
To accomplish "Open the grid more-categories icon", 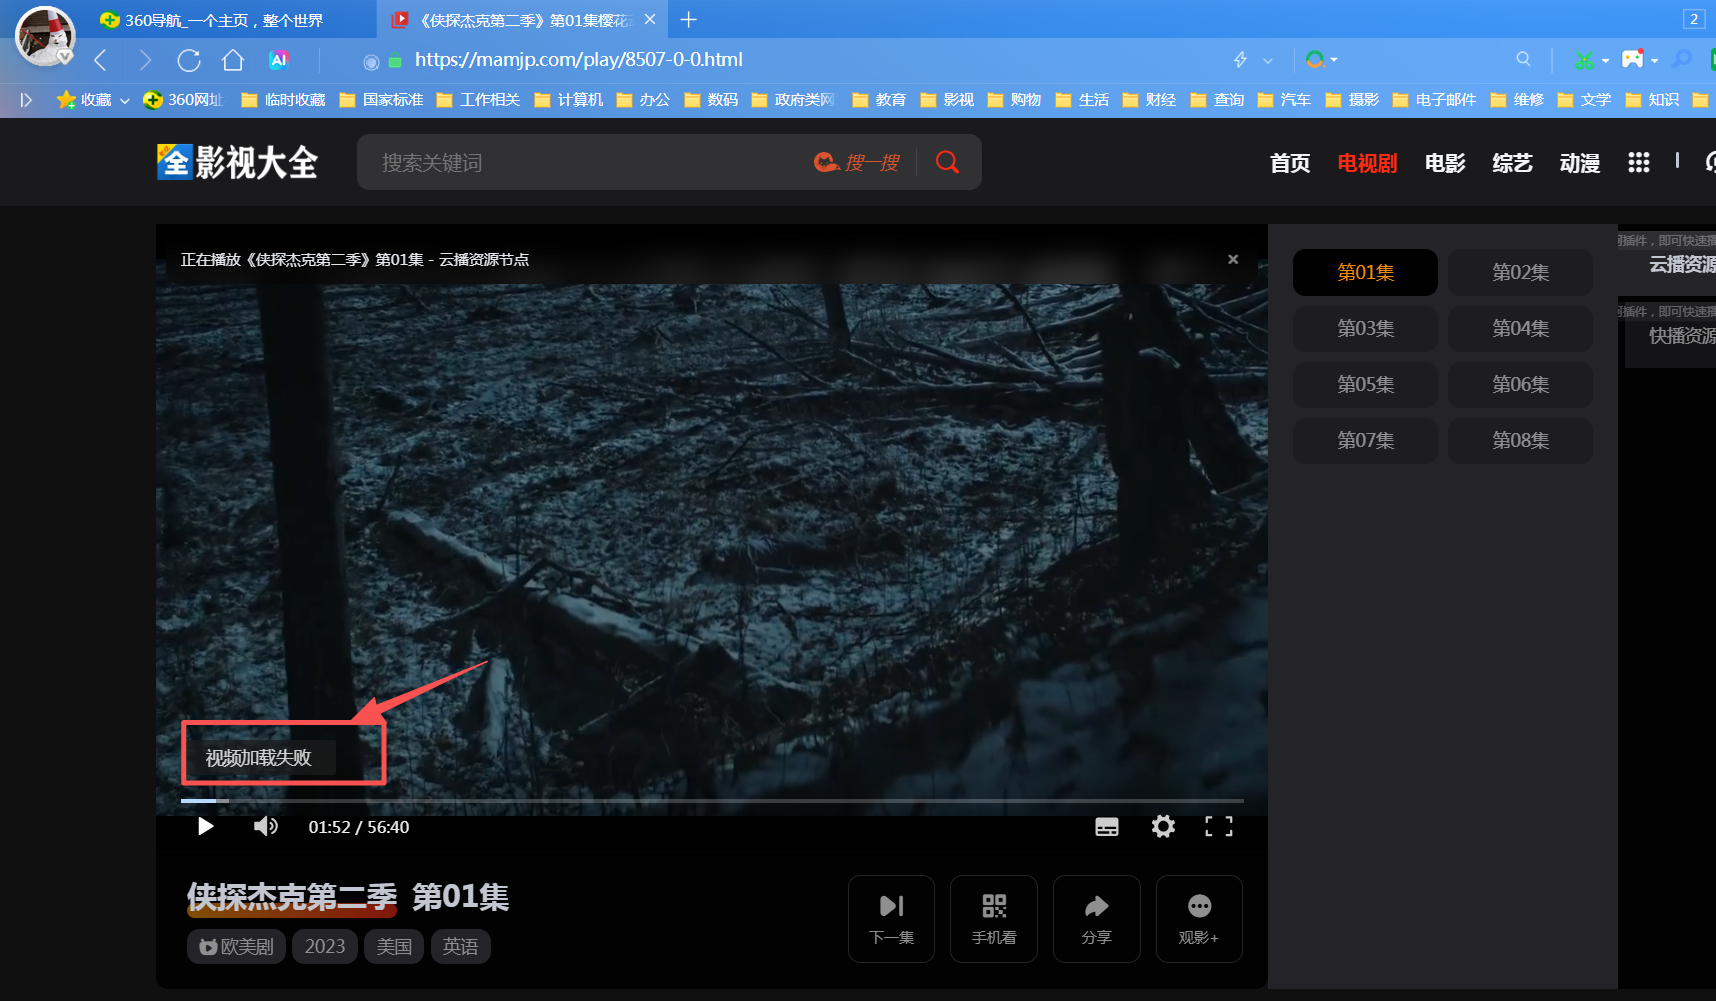I will [1638, 162].
